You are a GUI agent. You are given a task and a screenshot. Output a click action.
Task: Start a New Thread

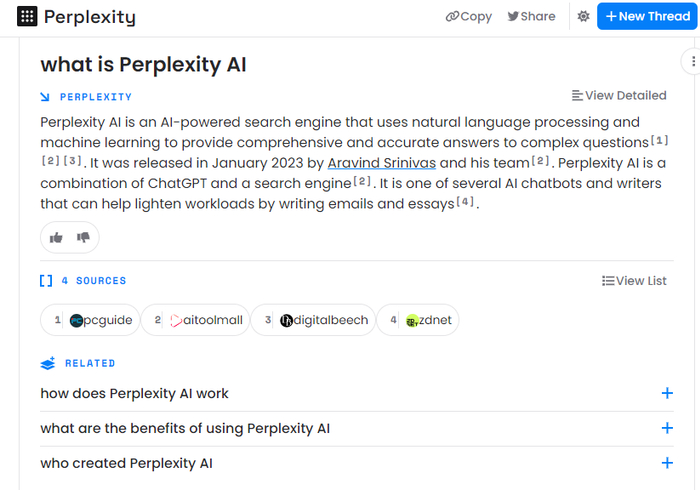[646, 16]
